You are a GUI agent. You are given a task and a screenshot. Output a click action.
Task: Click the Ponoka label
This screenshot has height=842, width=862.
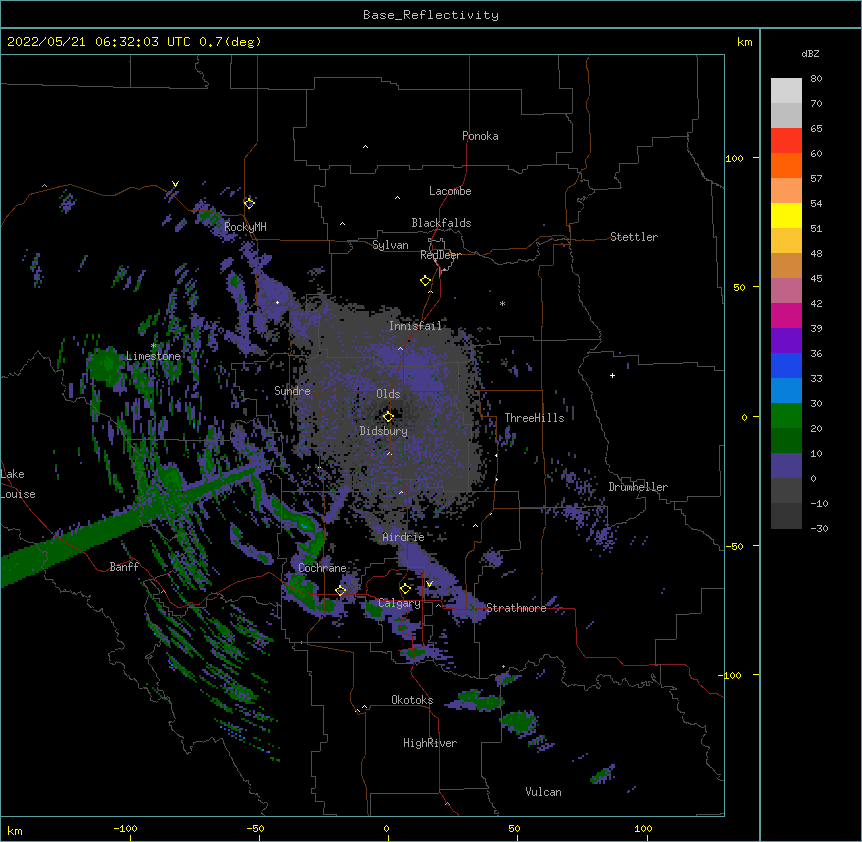(480, 136)
